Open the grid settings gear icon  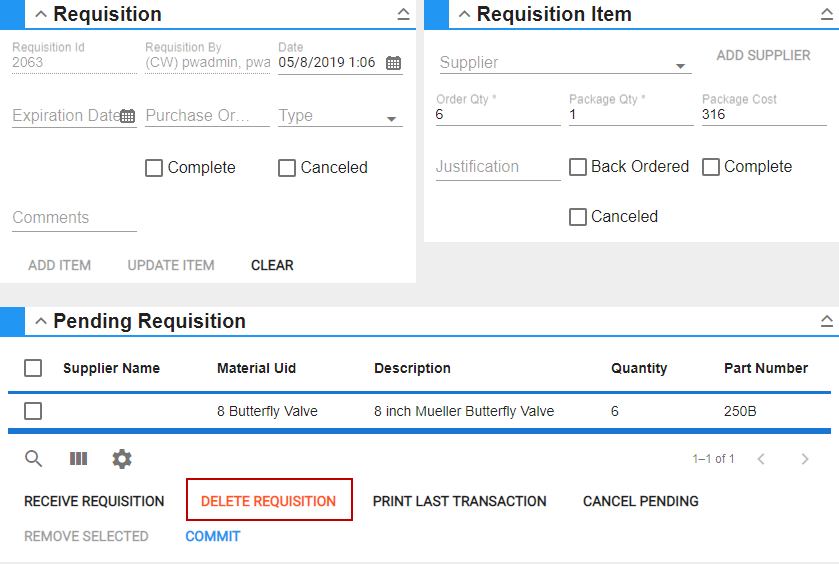[x=122, y=459]
